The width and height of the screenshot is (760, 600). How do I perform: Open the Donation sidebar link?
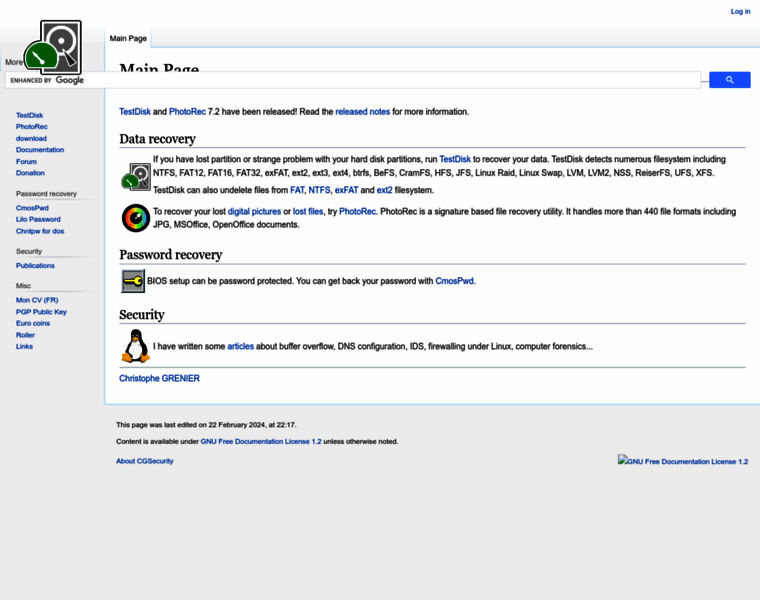point(30,173)
